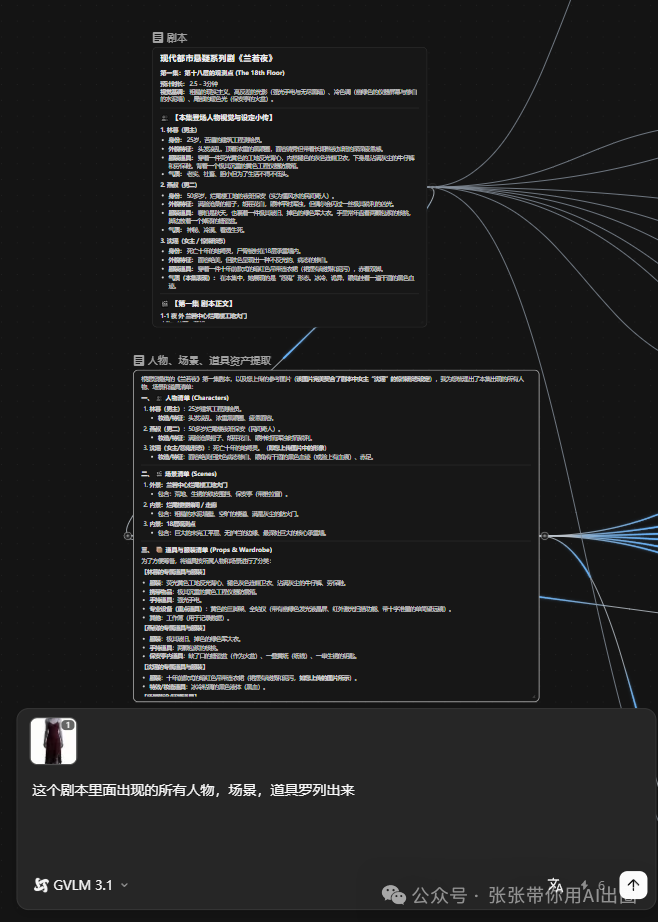Screen dimensions: 658x922
Task: Select the attached dress image thumbnail
Action: [x=52, y=741]
